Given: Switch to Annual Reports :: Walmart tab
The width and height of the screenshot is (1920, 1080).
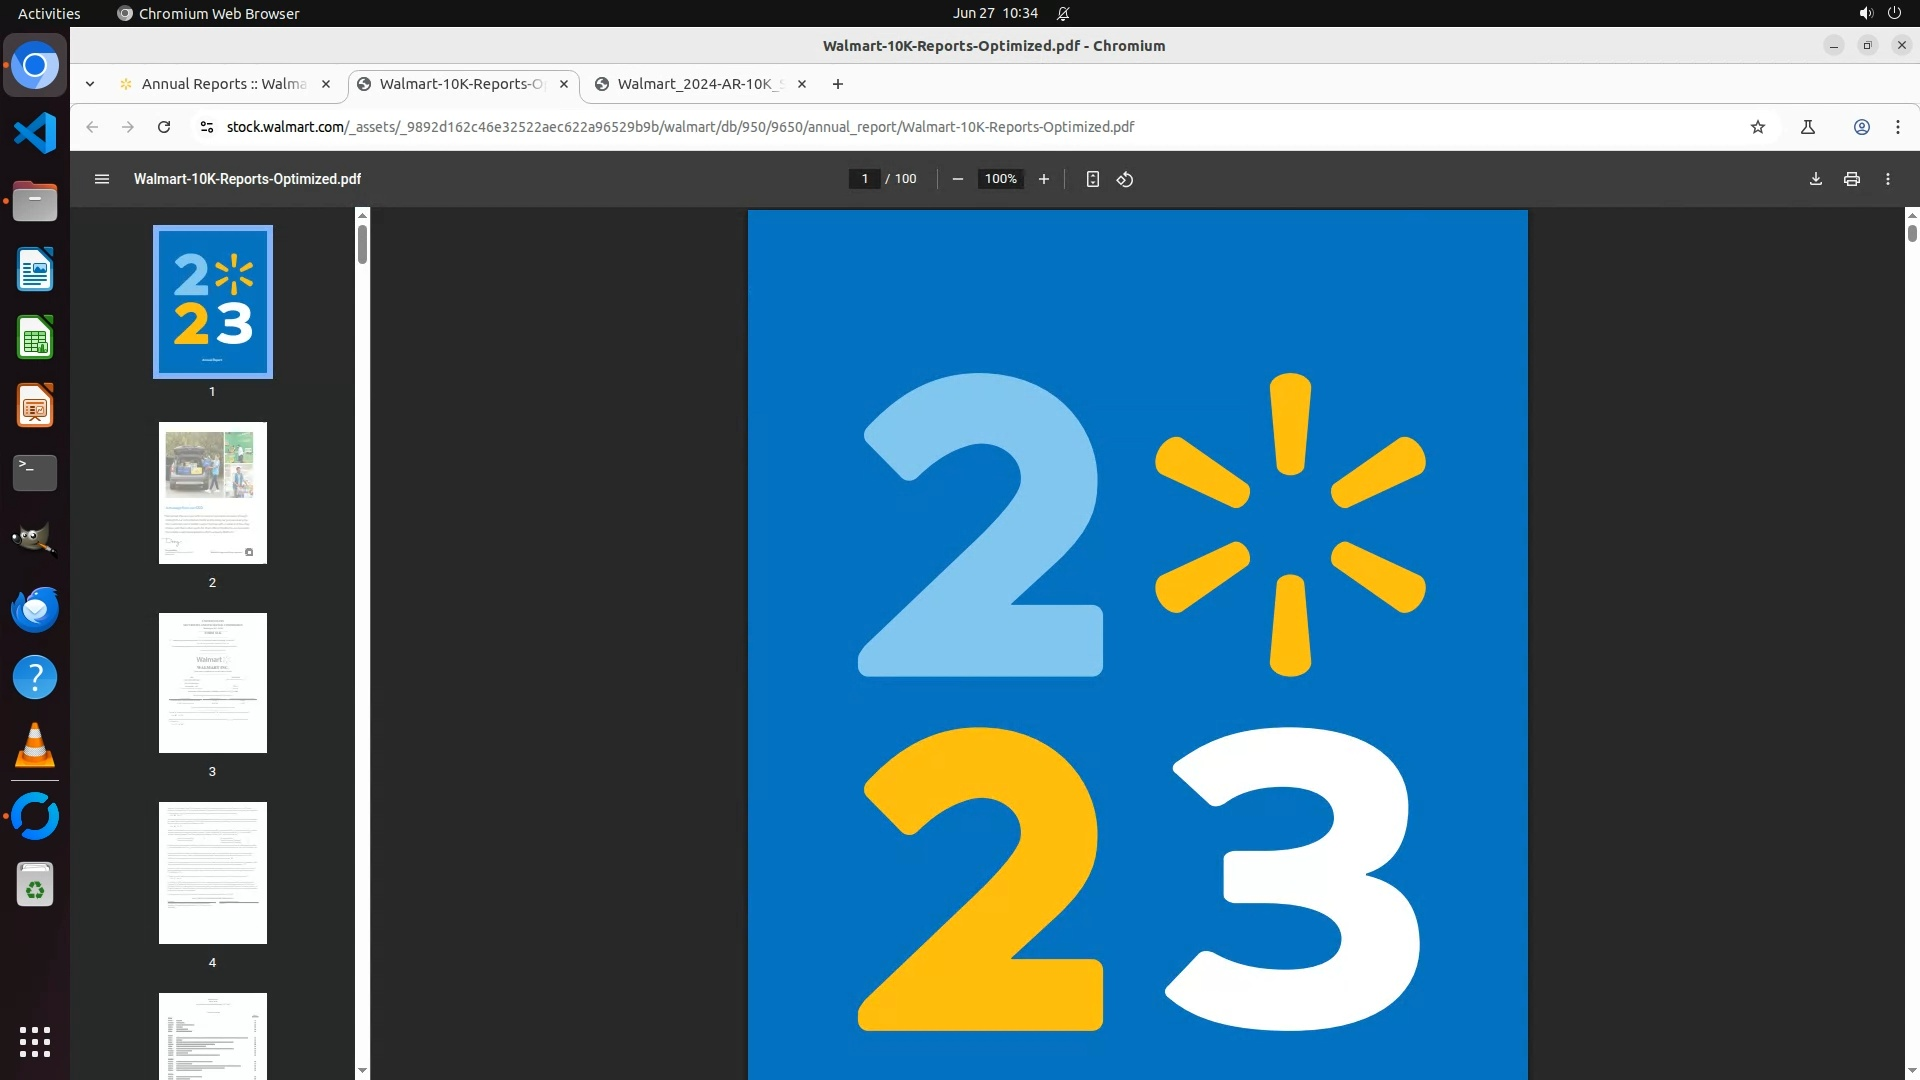Looking at the screenshot, I should pyautogui.click(x=223, y=84).
